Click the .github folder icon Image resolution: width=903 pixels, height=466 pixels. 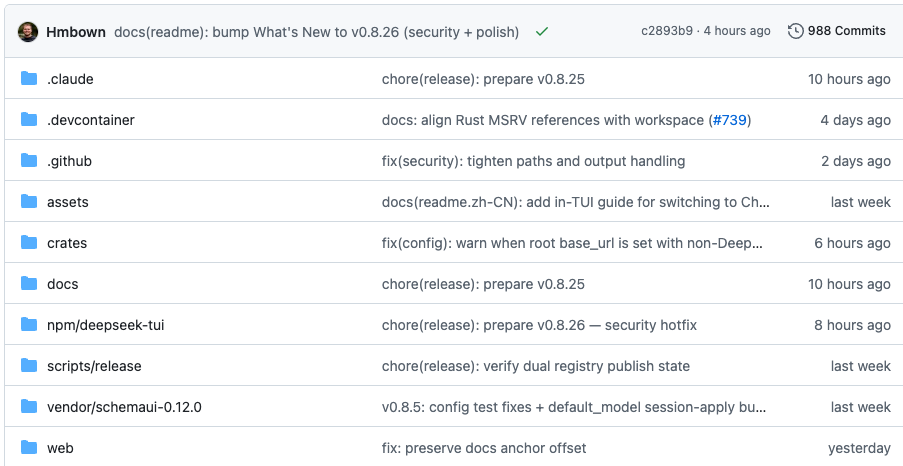(x=29, y=161)
